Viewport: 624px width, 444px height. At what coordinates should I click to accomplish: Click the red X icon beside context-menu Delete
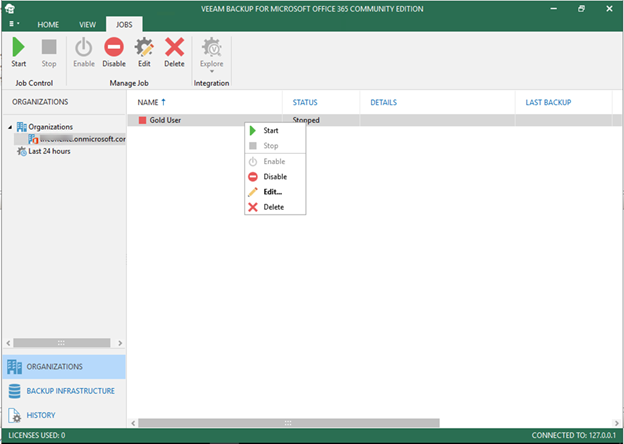click(253, 207)
